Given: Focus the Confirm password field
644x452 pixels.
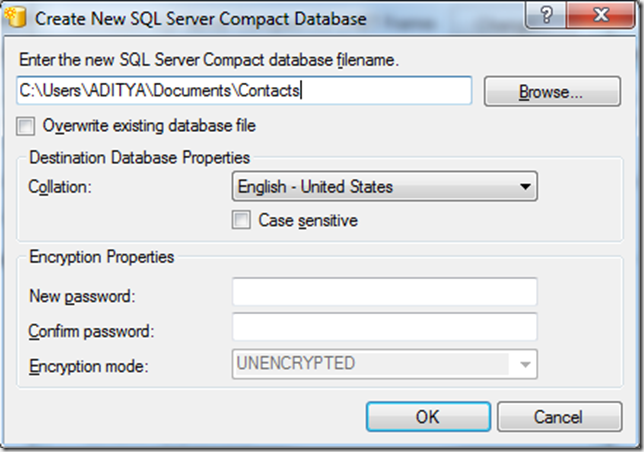Looking at the screenshot, I should [385, 327].
